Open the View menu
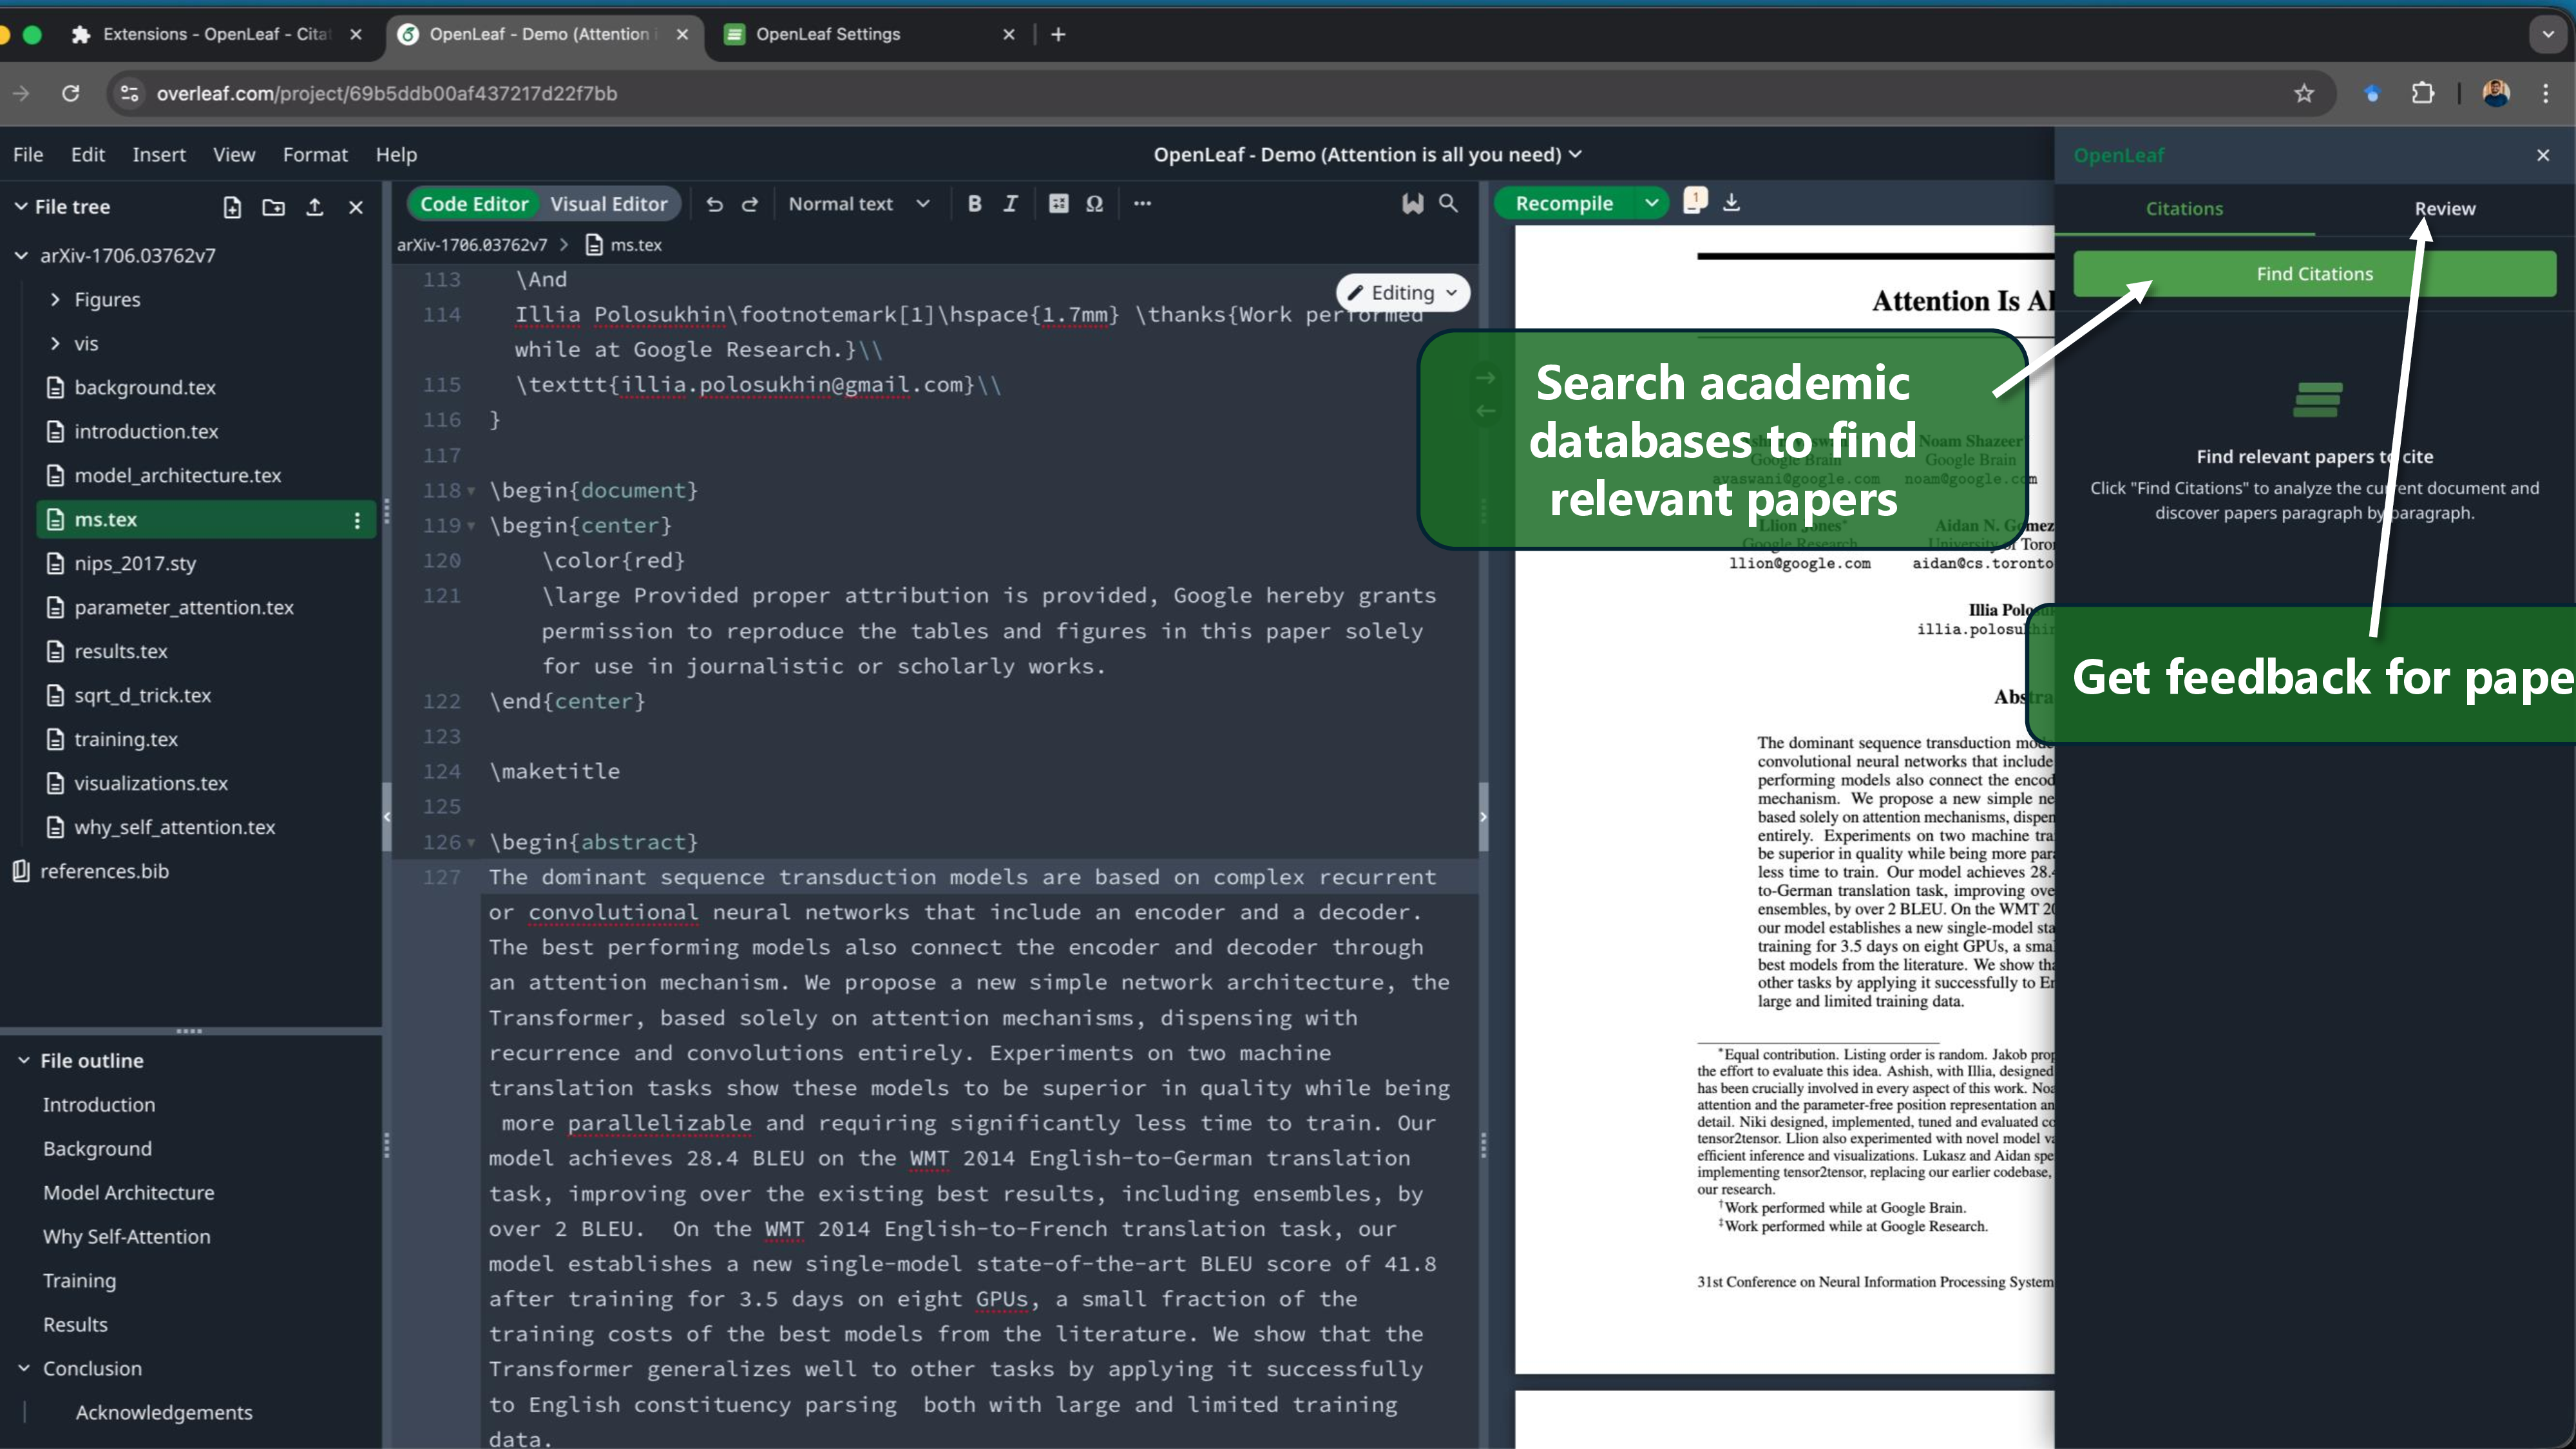 tap(234, 155)
